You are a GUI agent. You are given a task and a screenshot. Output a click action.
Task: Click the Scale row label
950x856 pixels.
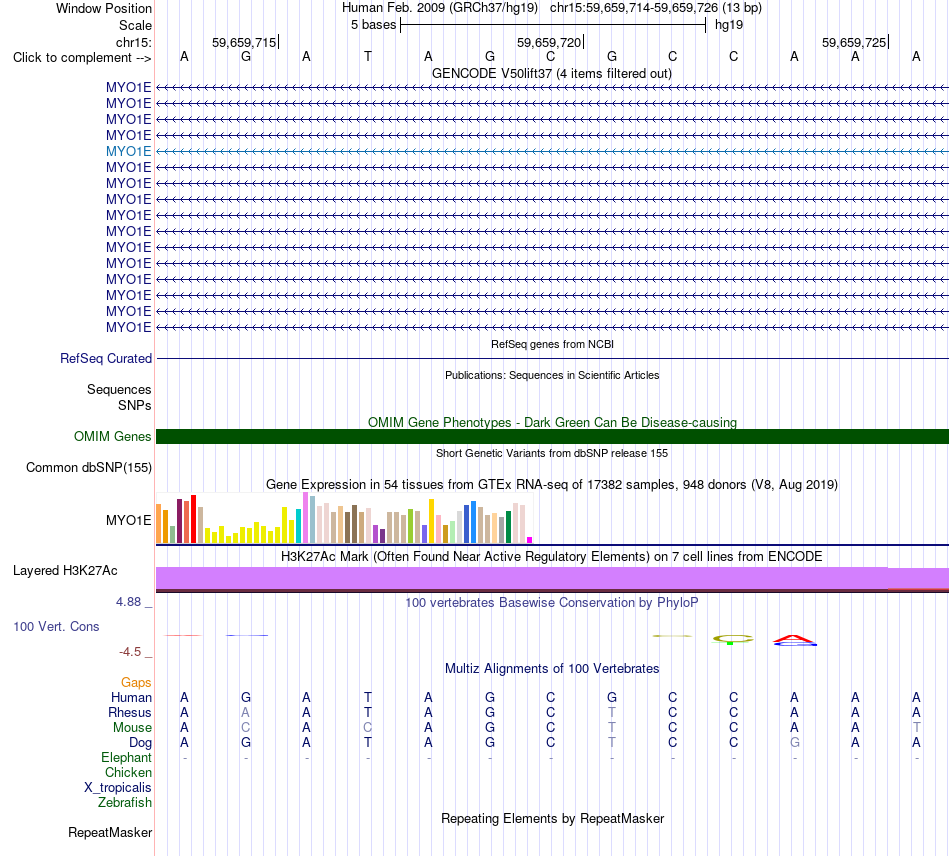[135, 25]
